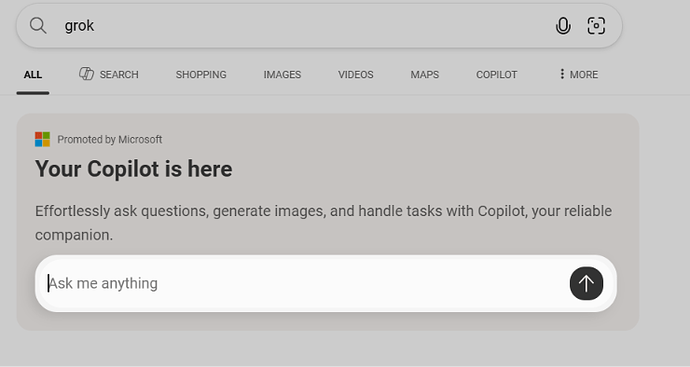Image resolution: width=690 pixels, height=367 pixels.
Task: Open visual search using the camera icon
Action: 596,26
